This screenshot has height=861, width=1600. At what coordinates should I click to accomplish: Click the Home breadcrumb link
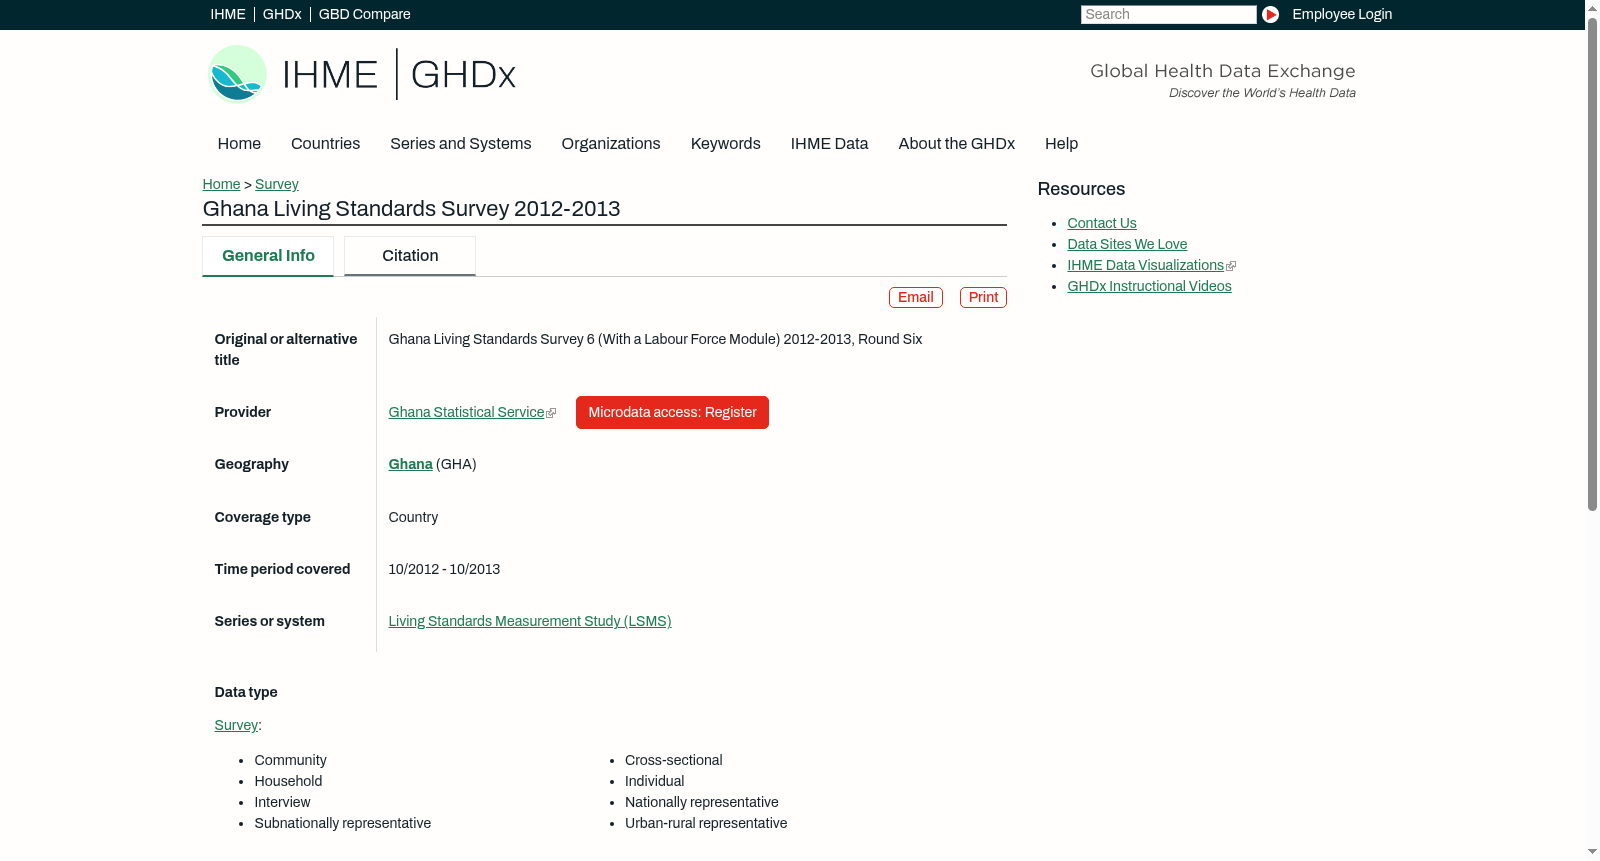coord(221,184)
